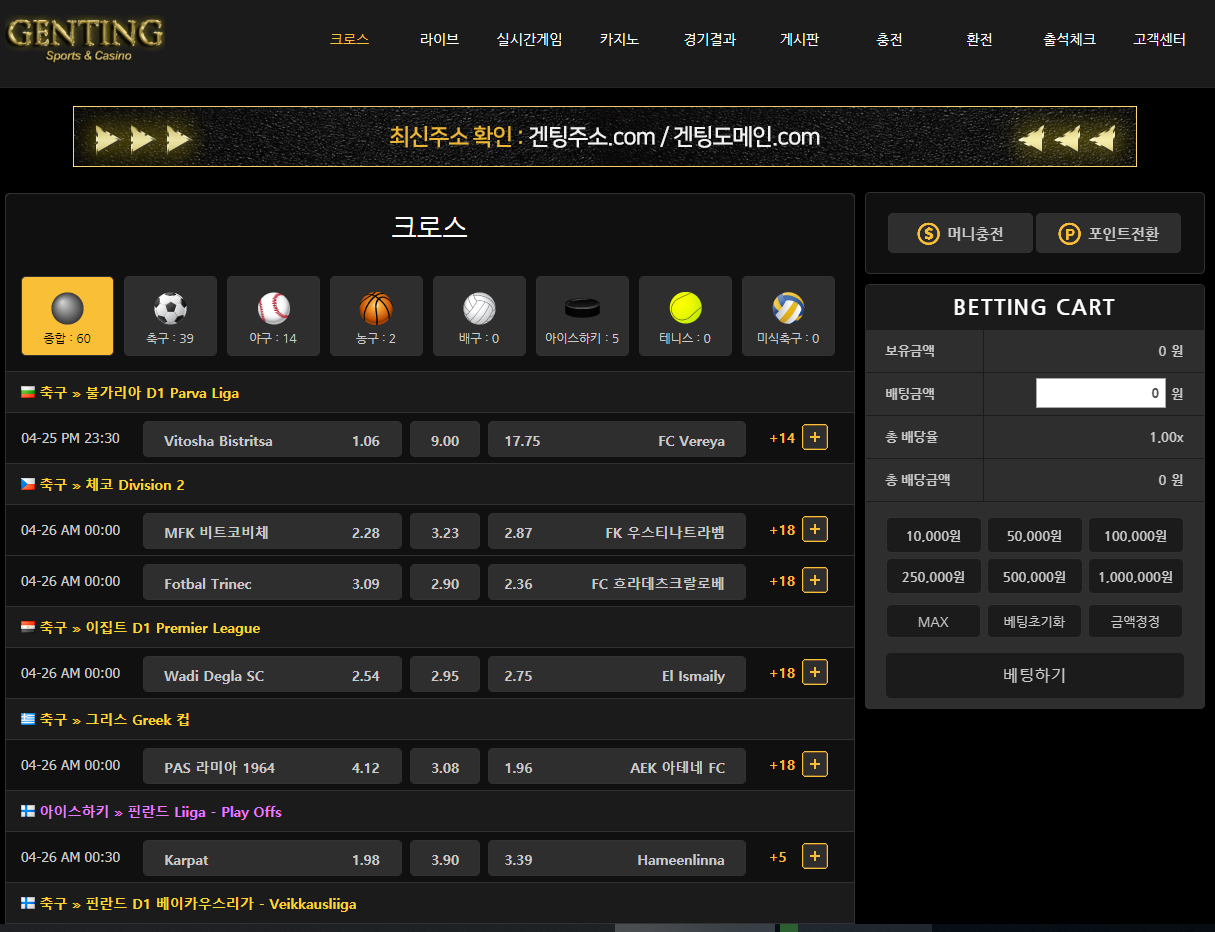
Task: Expand more bets for Vitosha Bistritsa match
Action: tap(815, 438)
